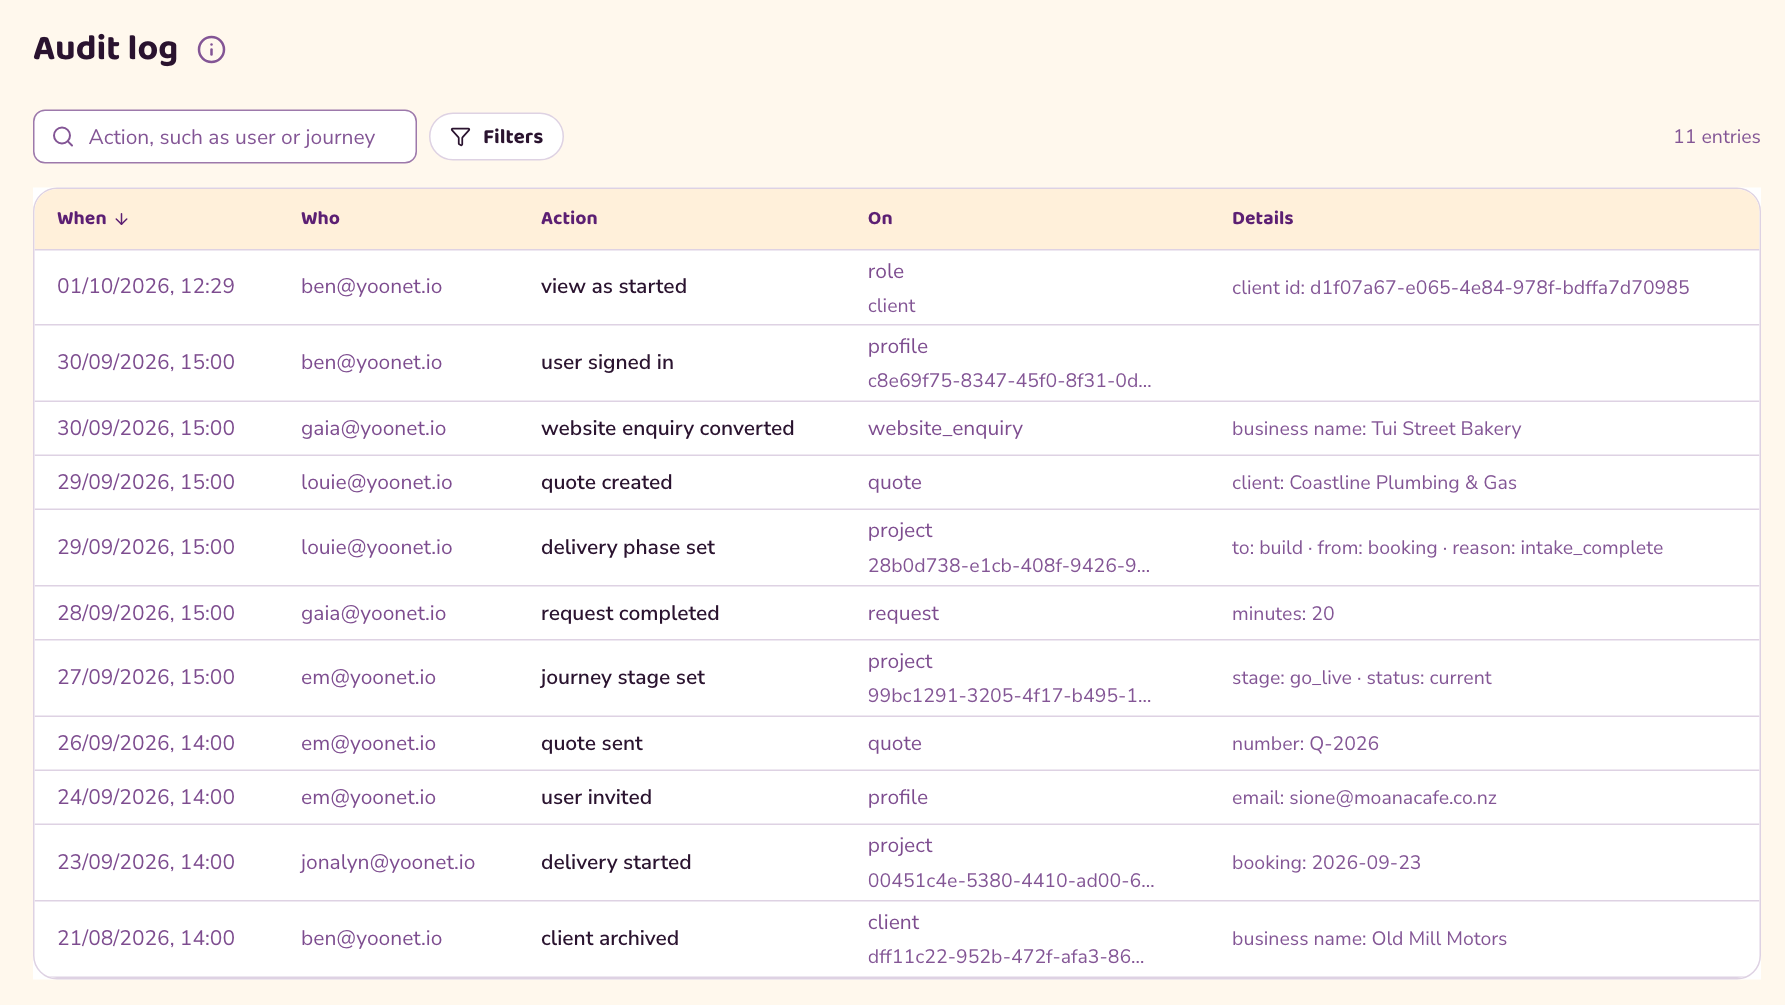
Task: Click the quote created action
Action: [606, 482]
